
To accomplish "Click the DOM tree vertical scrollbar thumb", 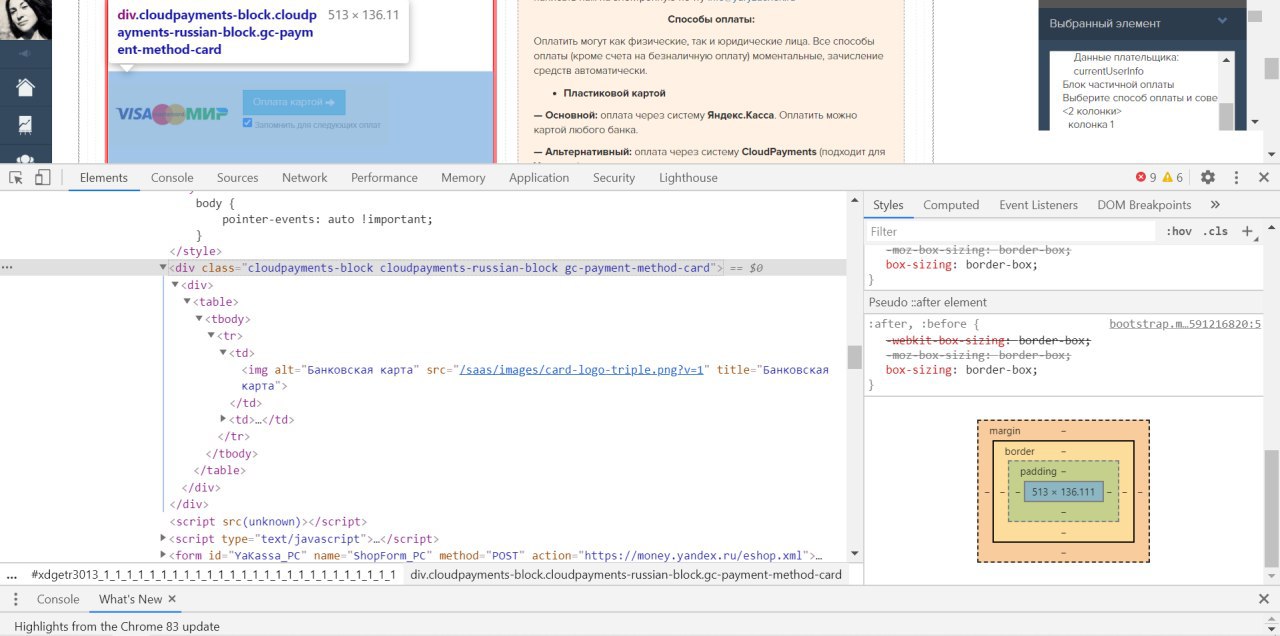I will pyautogui.click(x=854, y=357).
